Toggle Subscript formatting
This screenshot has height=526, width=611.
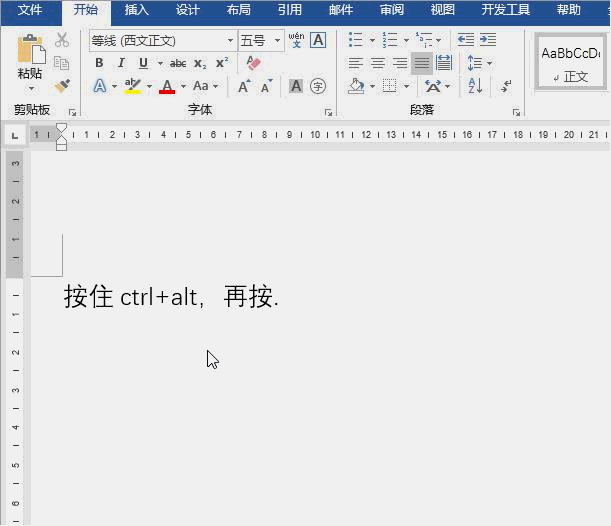pyautogui.click(x=200, y=64)
